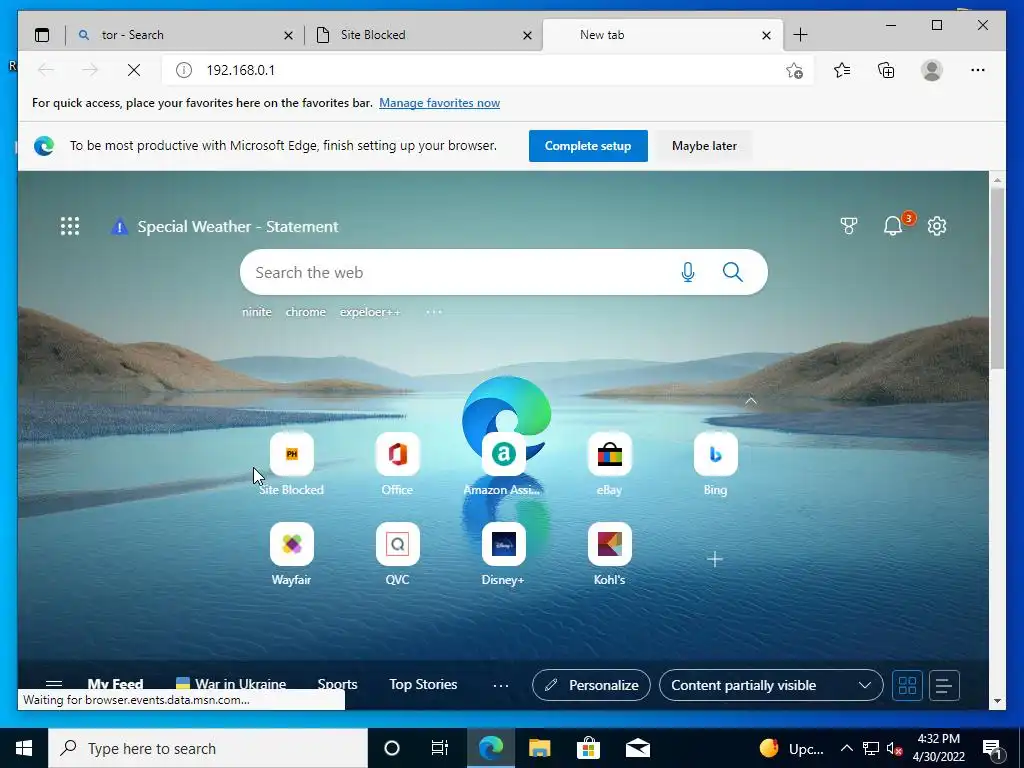The width and height of the screenshot is (1024, 768).
Task: Open File Explorer from taskbar
Action: click(539, 748)
